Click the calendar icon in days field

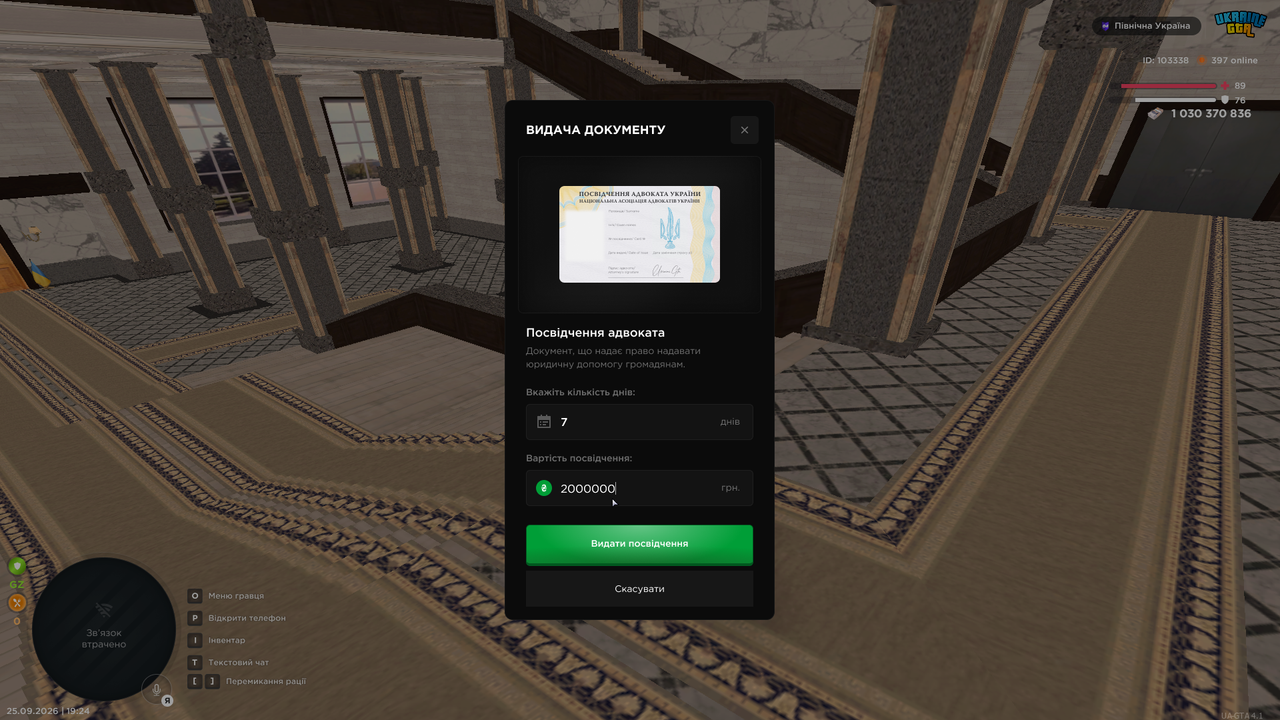(x=544, y=422)
